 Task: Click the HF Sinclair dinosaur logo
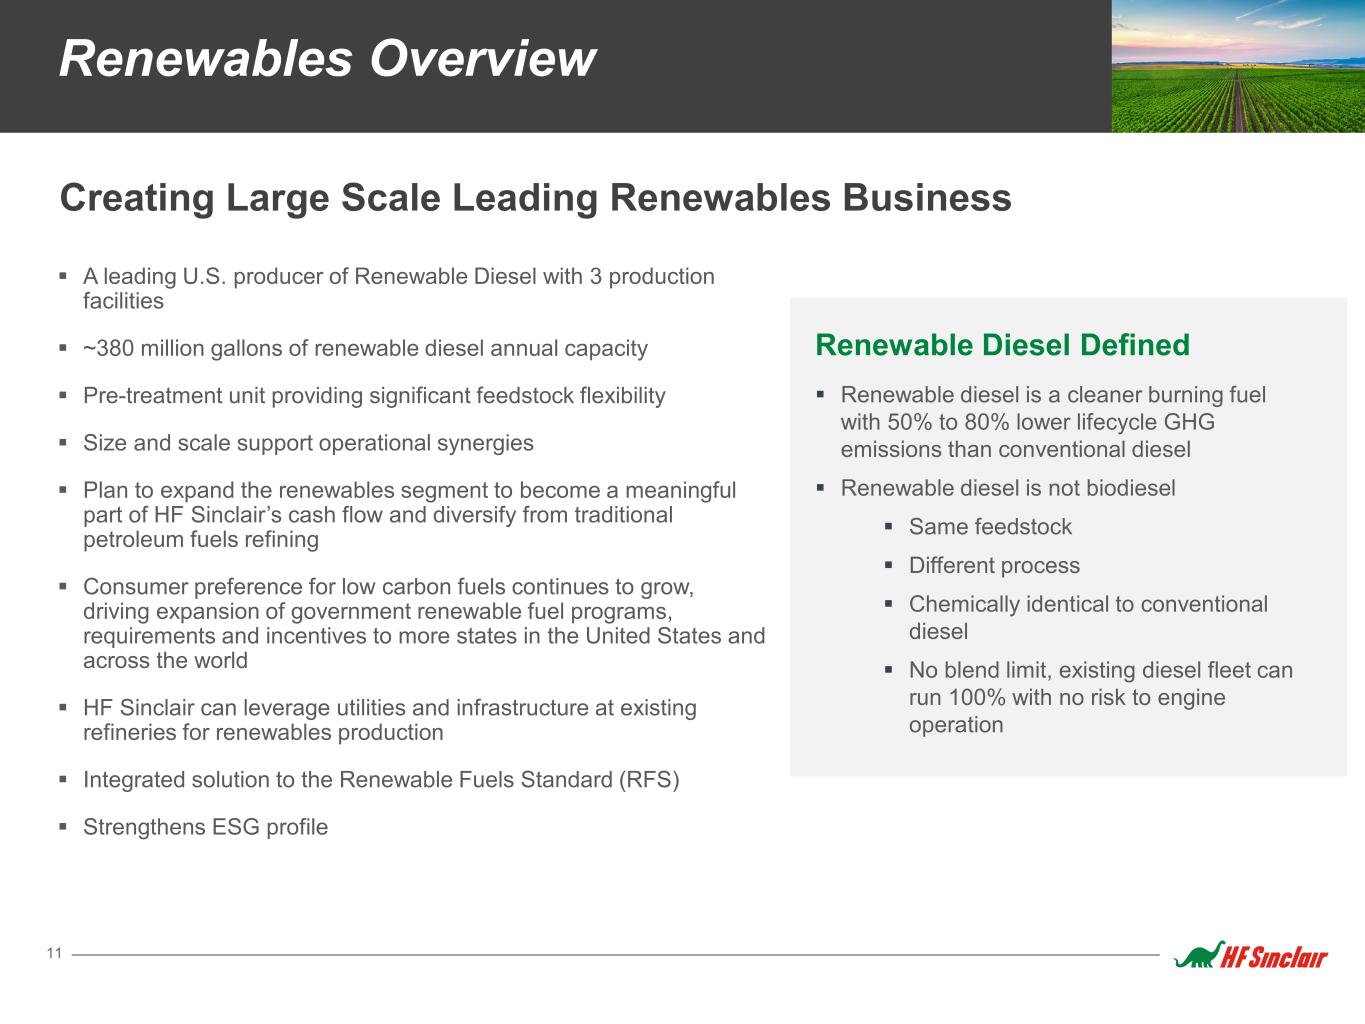1197,955
